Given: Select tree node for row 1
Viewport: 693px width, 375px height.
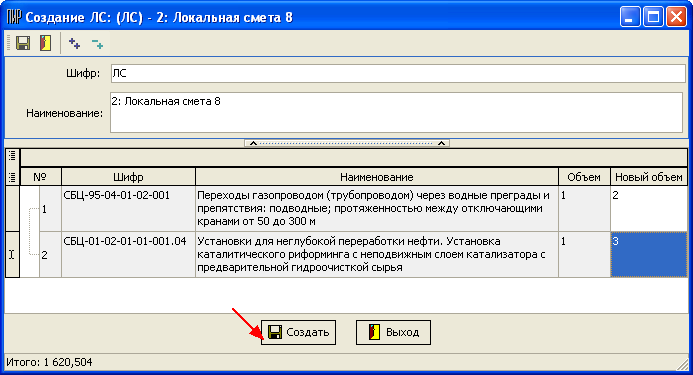Looking at the screenshot, I should (x=44, y=209).
